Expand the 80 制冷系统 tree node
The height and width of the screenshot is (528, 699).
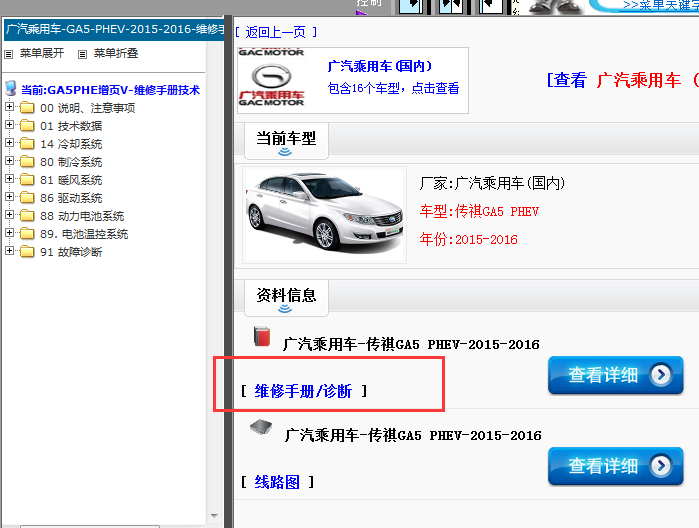click(9, 161)
